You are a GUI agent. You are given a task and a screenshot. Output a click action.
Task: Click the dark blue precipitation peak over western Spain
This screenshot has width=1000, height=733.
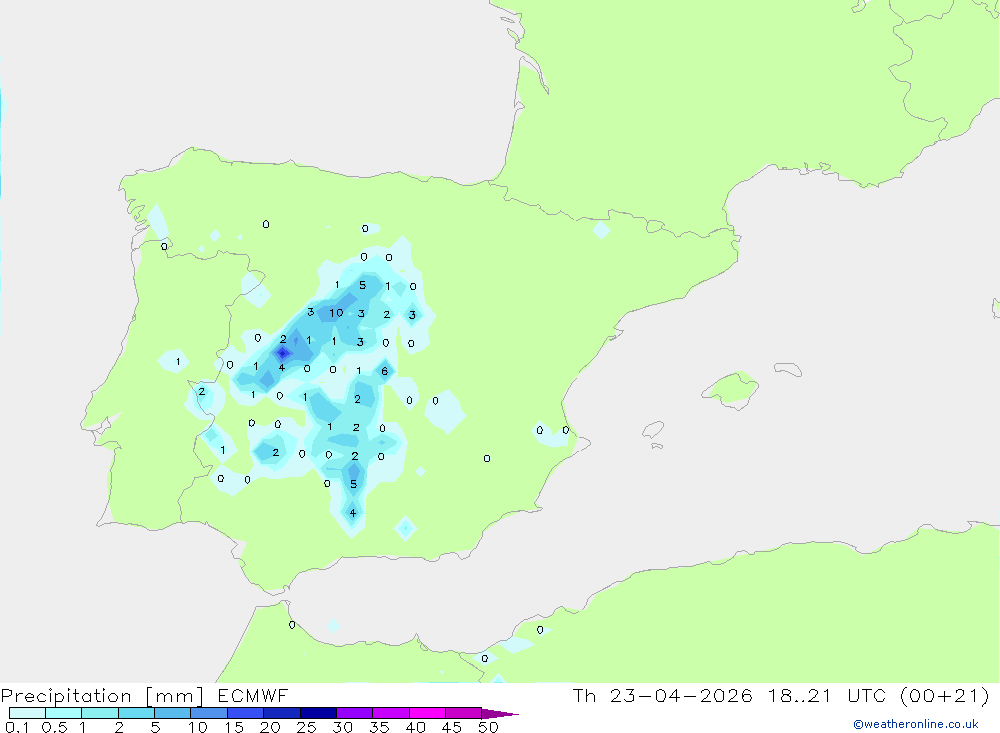(283, 353)
